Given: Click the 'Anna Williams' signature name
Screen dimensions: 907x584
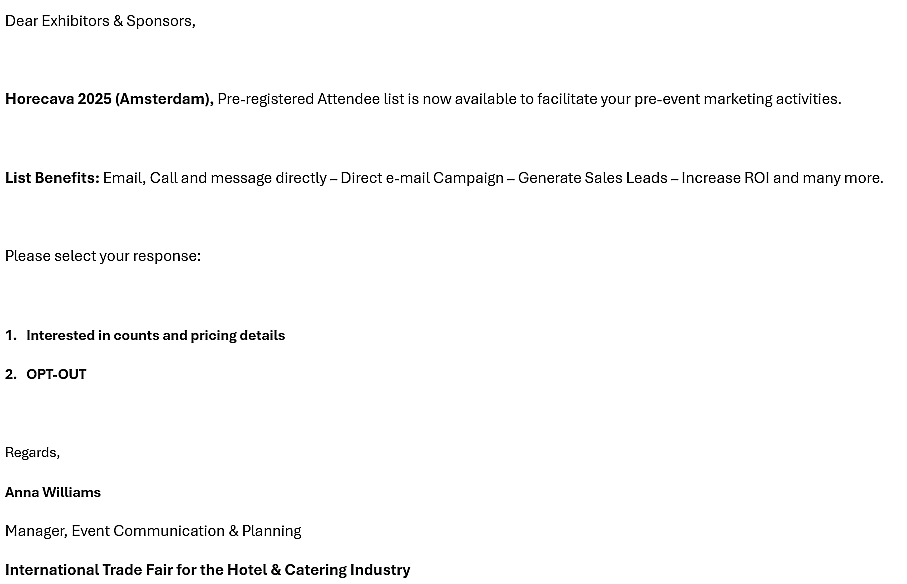Looking at the screenshot, I should tap(53, 492).
